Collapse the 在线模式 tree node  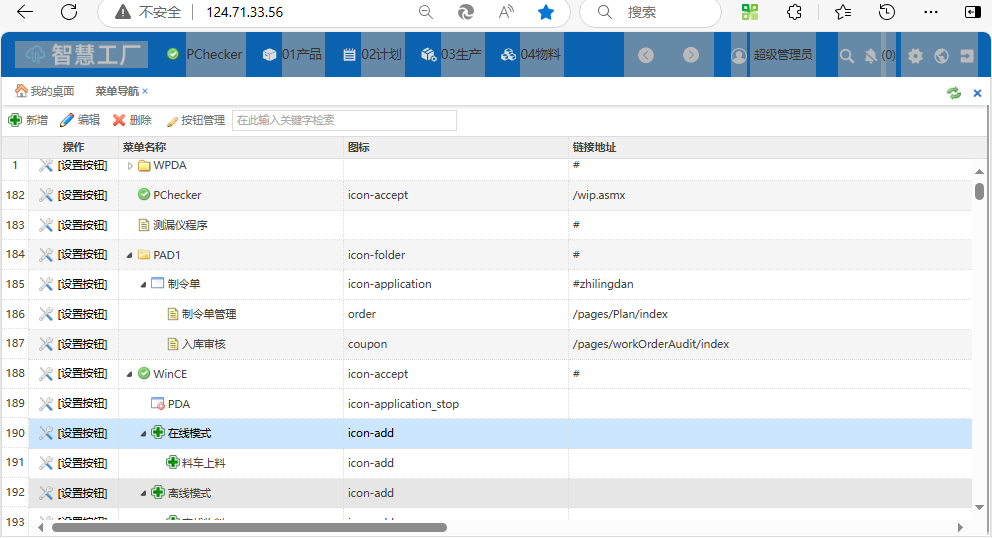point(144,434)
